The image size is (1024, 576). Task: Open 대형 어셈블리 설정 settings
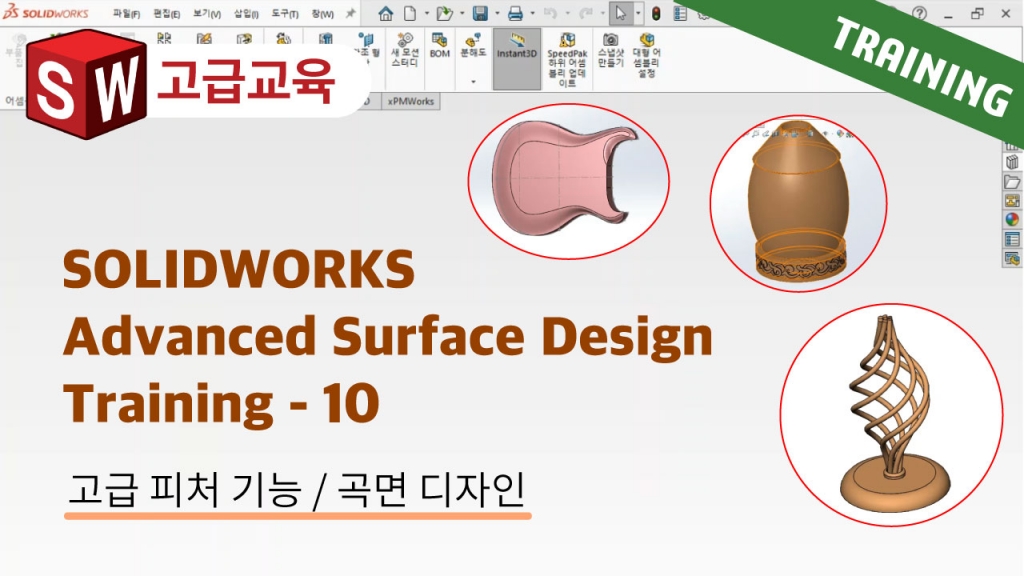(x=647, y=55)
